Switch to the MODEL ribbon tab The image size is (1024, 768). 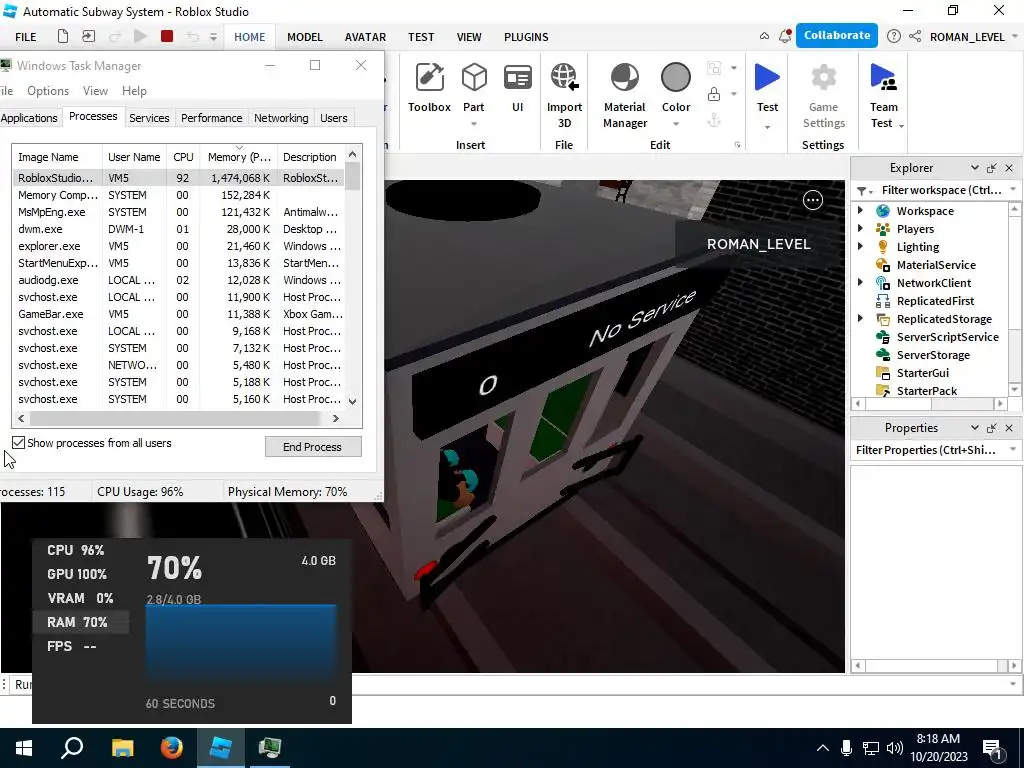coord(305,37)
